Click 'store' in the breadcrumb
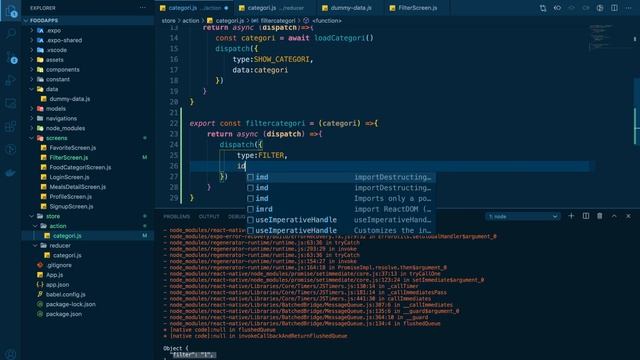The width and height of the screenshot is (640, 360). pos(168,20)
